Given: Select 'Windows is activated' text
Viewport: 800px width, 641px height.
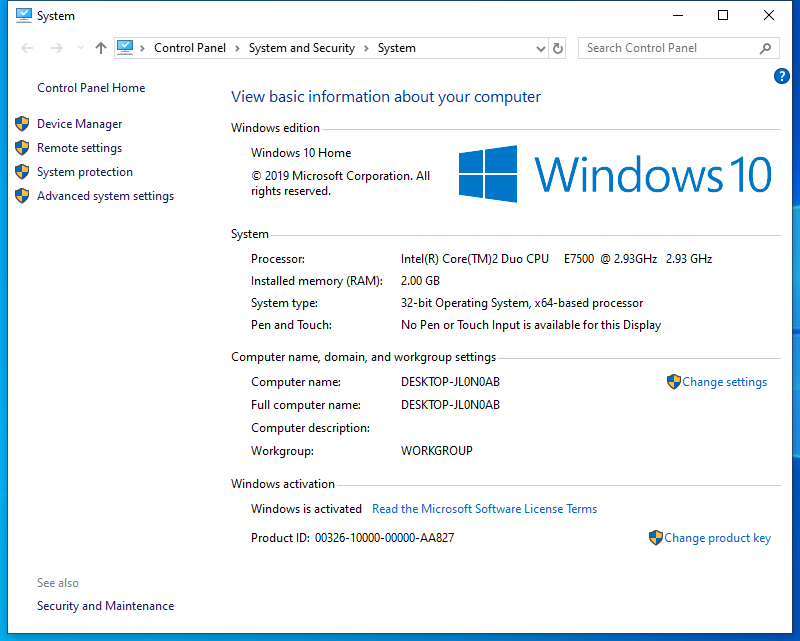Looking at the screenshot, I should pos(306,509).
